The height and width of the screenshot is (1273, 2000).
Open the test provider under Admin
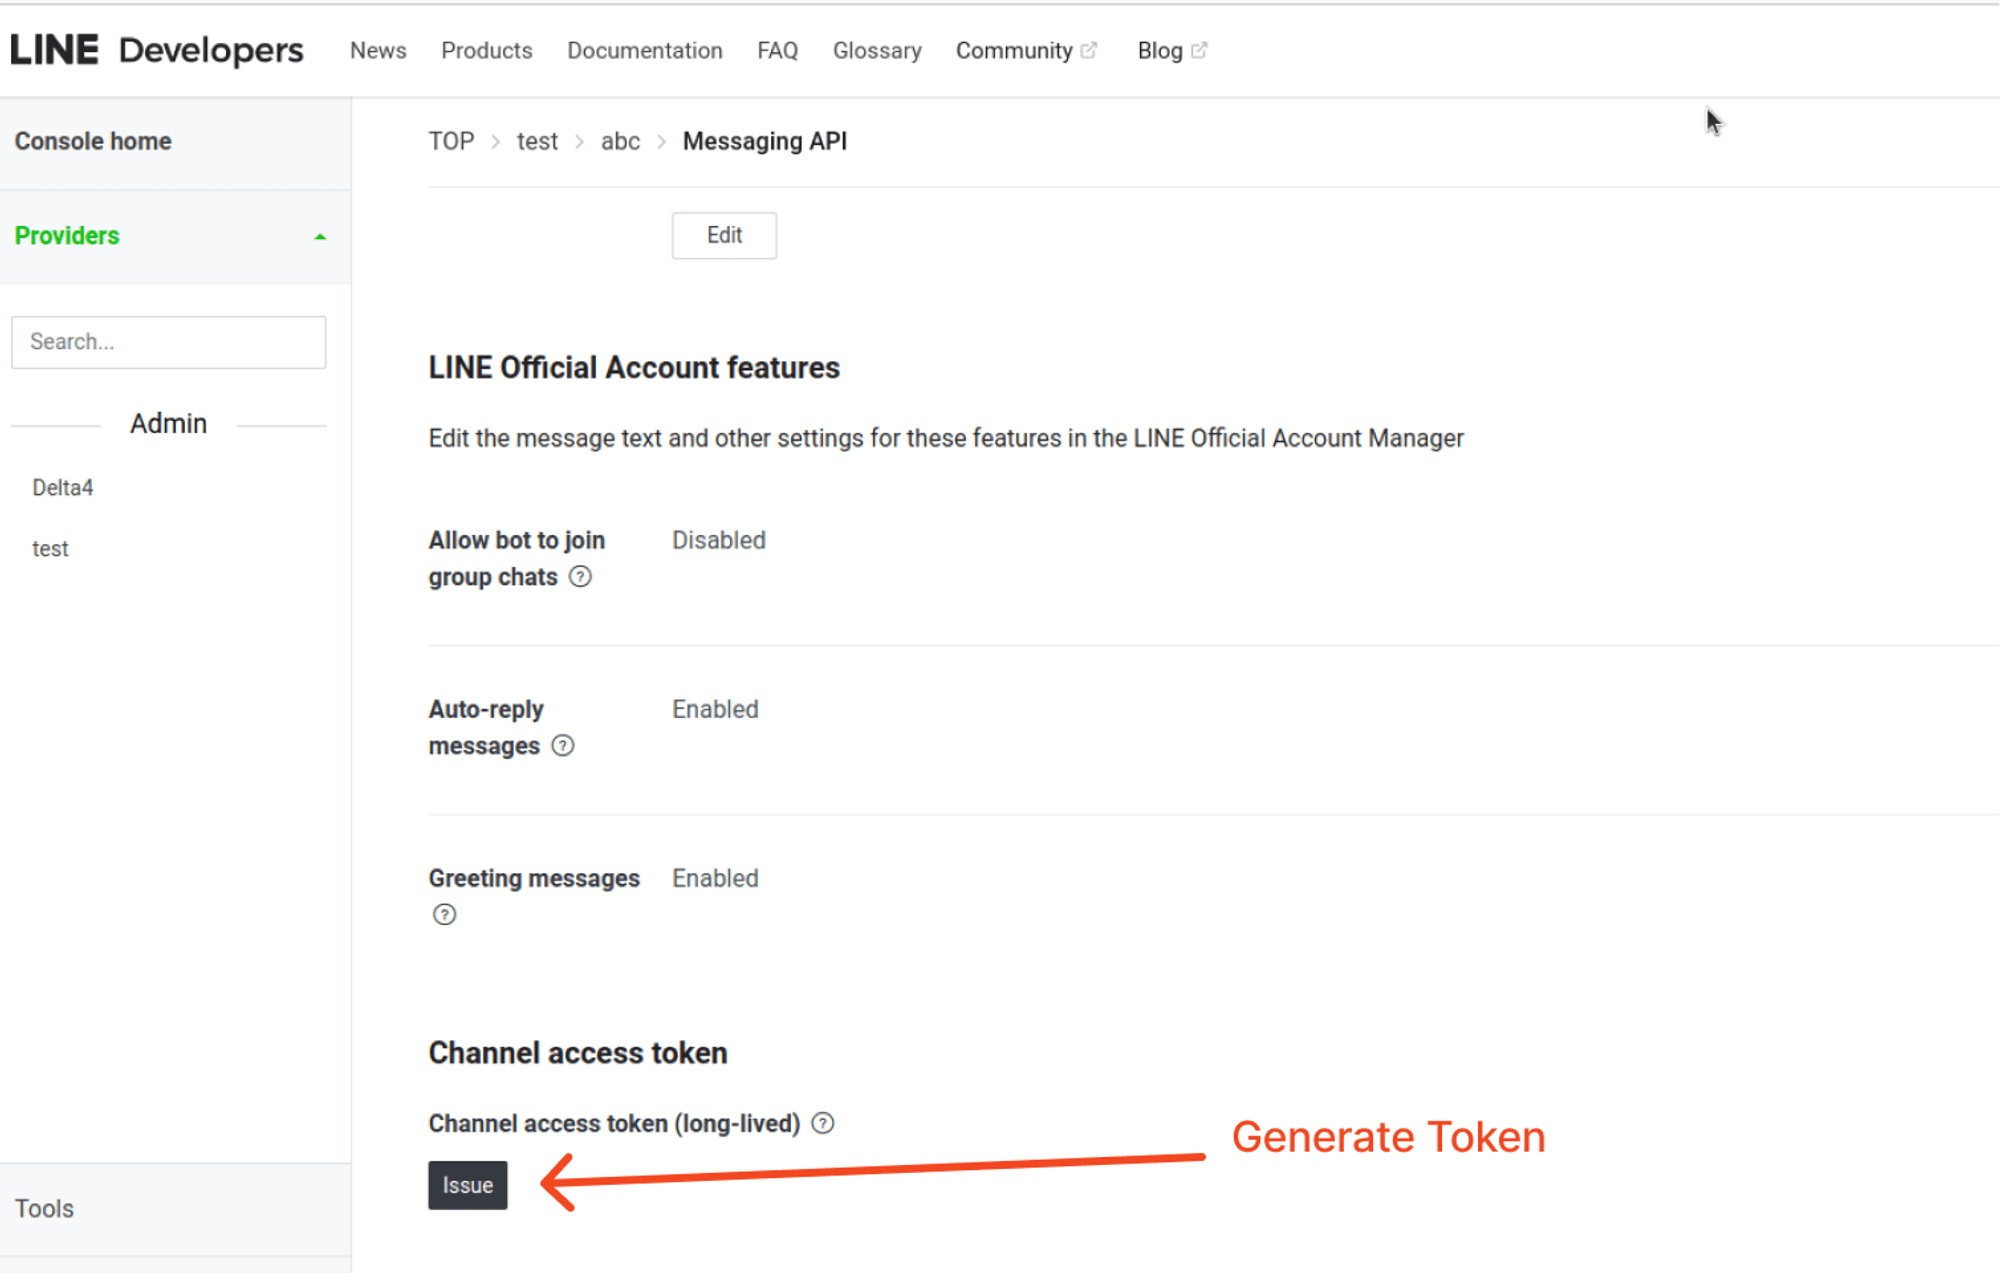click(50, 547)
